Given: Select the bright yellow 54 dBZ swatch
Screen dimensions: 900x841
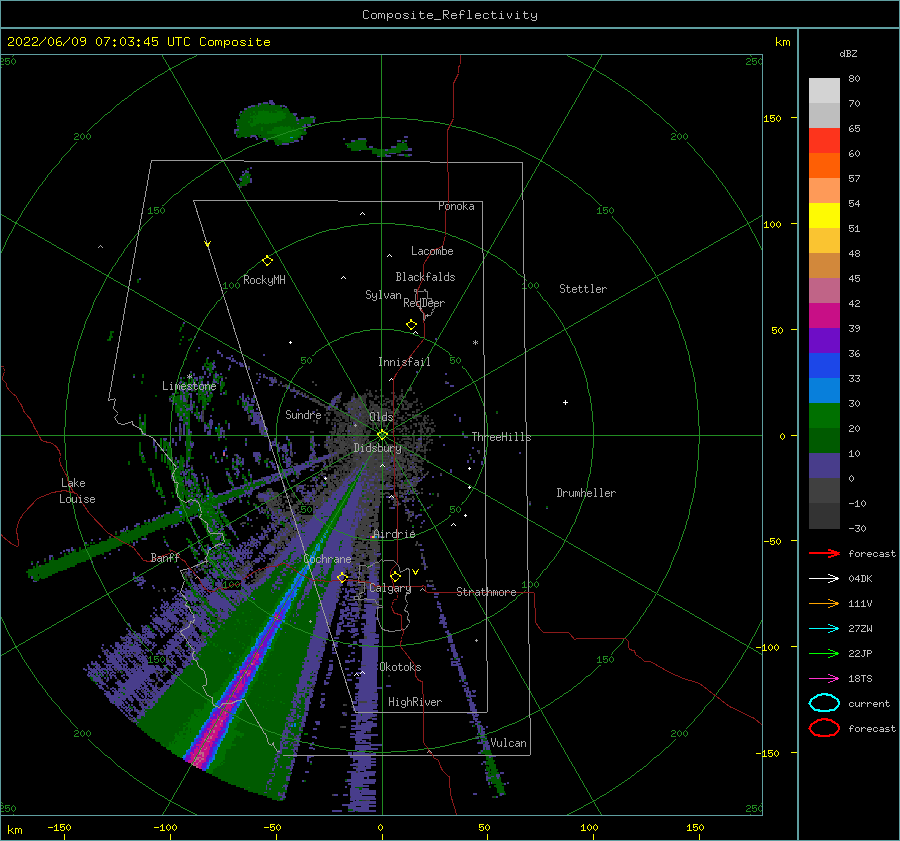Looking at the screenshot, I should [824, 215].
